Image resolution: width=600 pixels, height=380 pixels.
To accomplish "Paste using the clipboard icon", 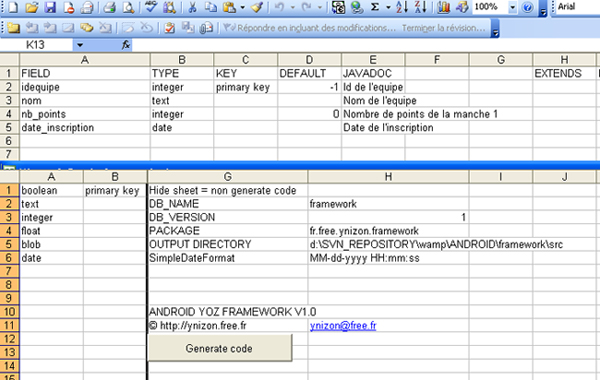I will click(229, 7).
